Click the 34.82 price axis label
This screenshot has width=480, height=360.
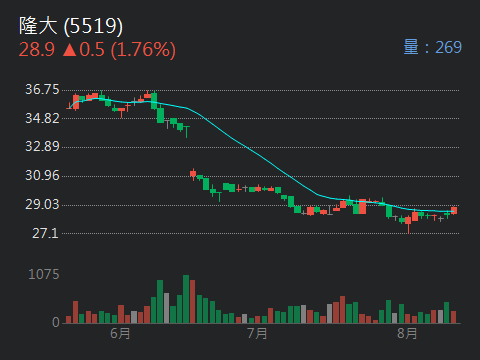pos(42,118)
